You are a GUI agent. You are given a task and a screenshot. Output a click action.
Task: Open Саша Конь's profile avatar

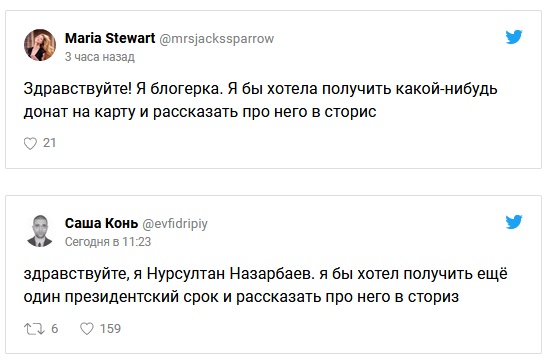(x=40, y=231)
